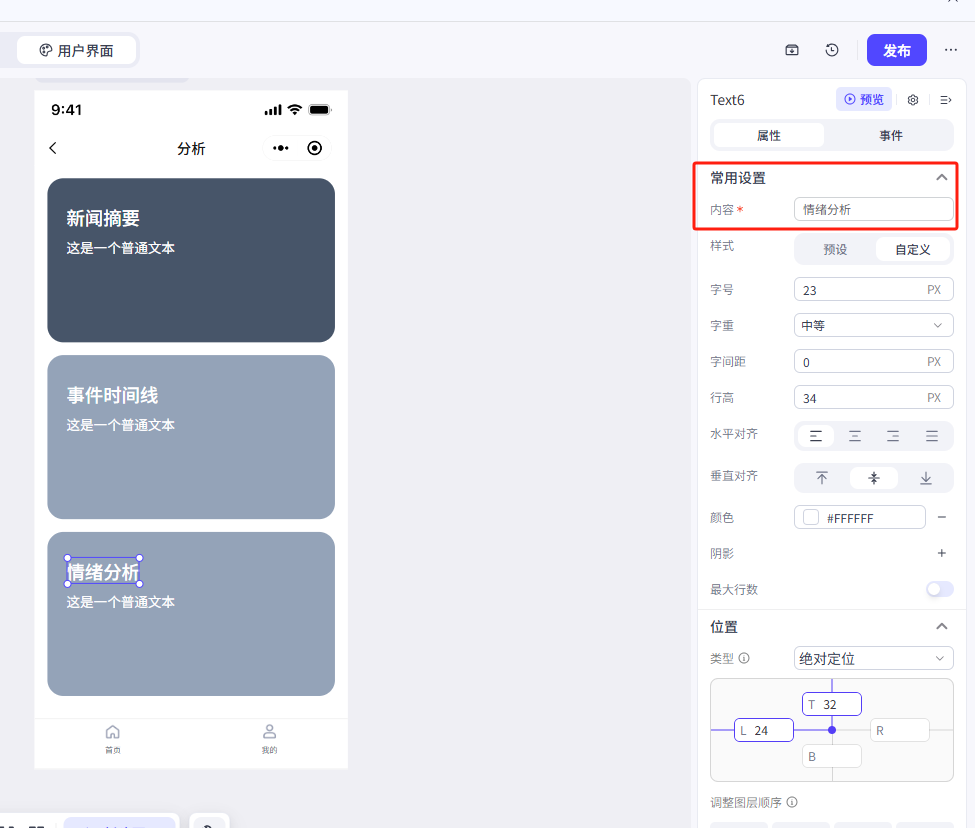Image resolution: width=975 pixels, height=828 pixels.
Task: Select center horizontal alignment icon
Action: [855, 436]
